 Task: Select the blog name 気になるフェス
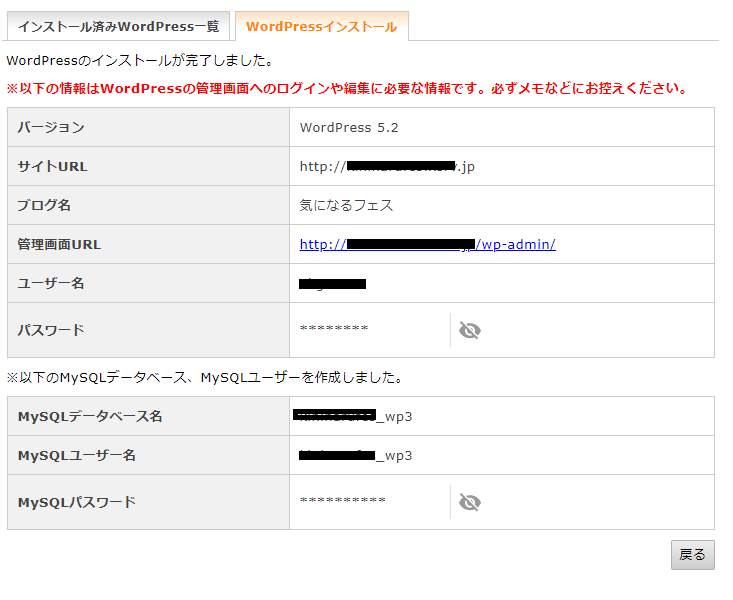tap(346, 205)
